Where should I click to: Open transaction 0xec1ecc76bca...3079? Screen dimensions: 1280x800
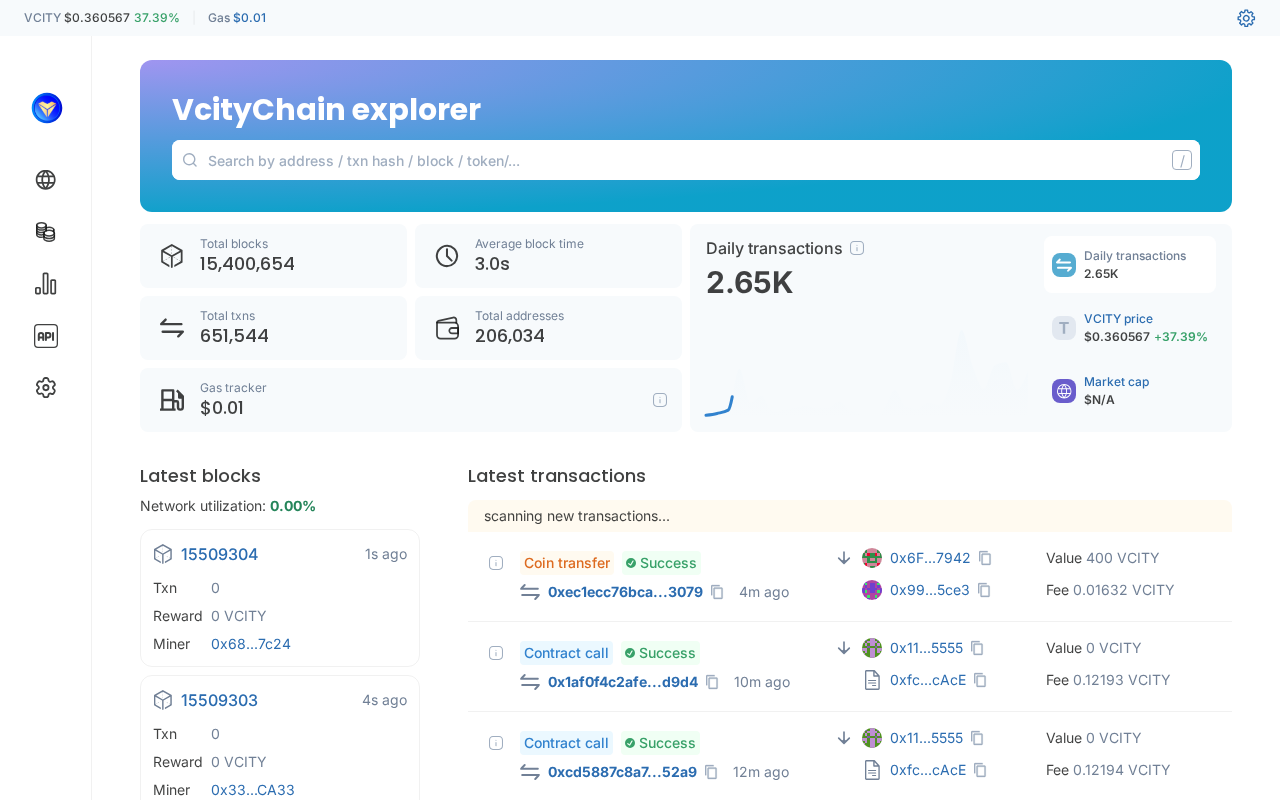(x=625, y=592)
